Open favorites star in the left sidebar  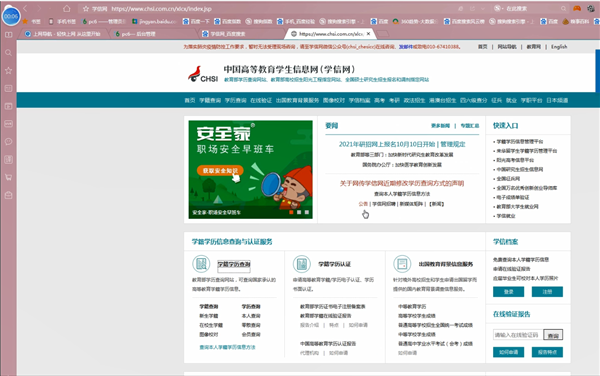(x=8, y=71)
